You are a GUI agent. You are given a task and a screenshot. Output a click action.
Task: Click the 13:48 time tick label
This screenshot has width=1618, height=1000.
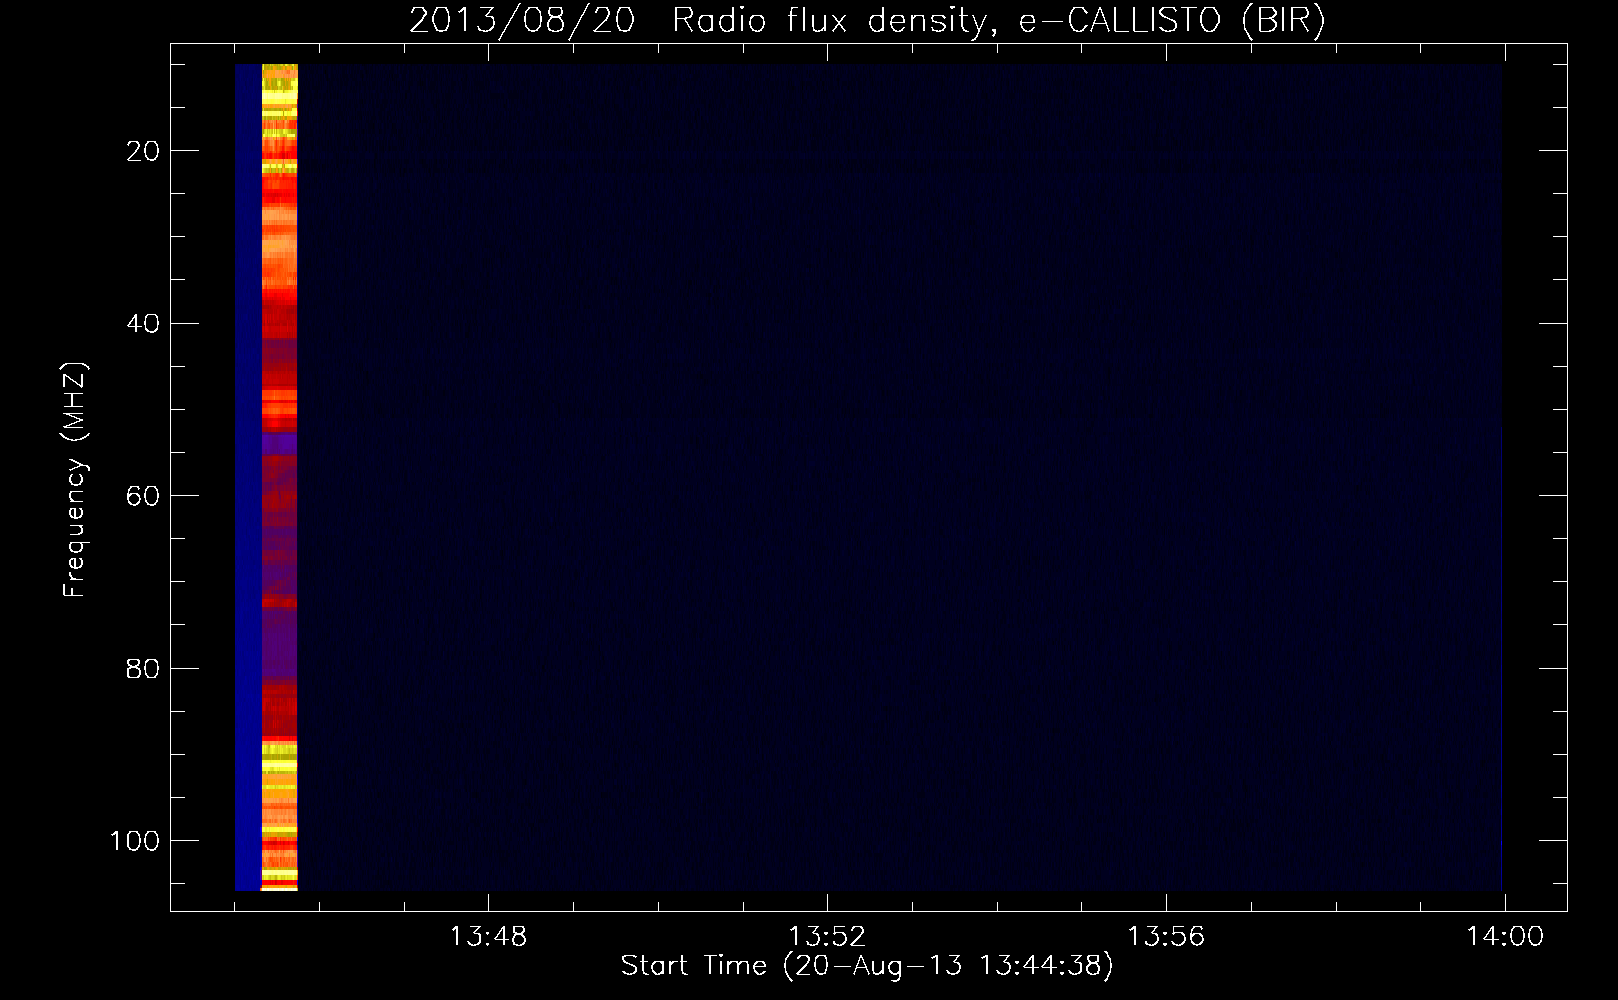488,937
